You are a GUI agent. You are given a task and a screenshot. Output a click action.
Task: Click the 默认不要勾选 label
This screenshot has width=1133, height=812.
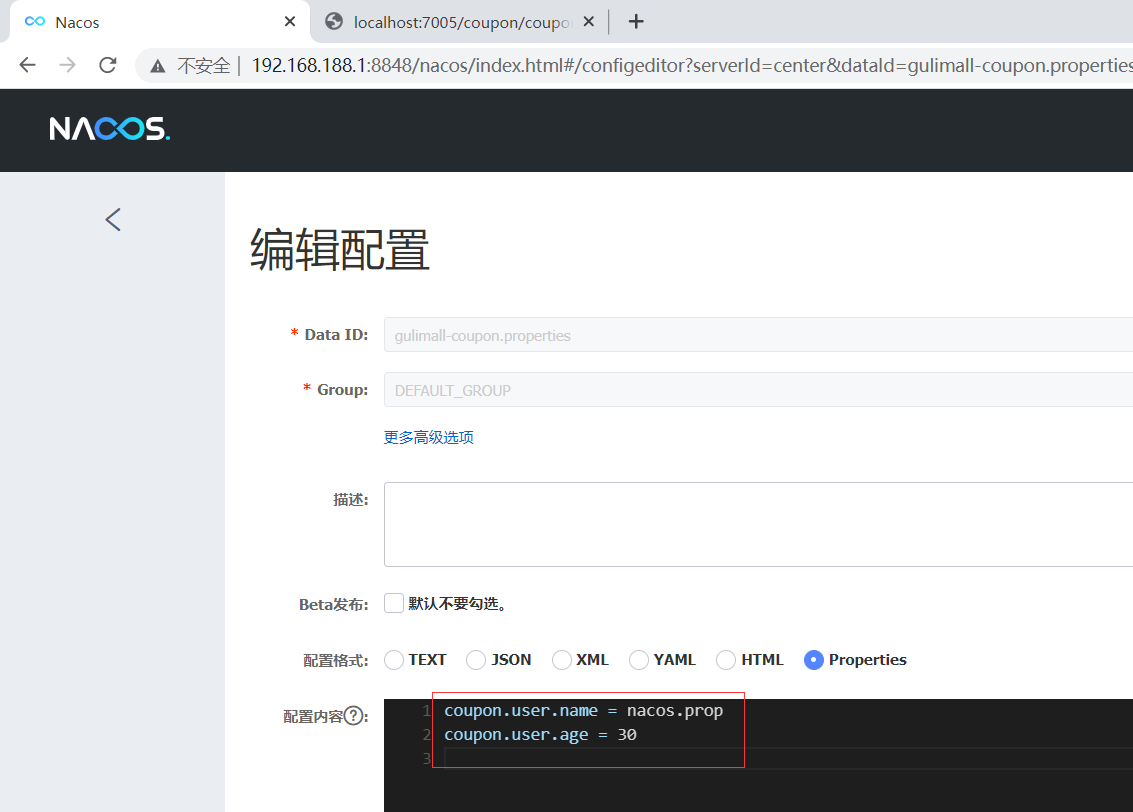457,603
